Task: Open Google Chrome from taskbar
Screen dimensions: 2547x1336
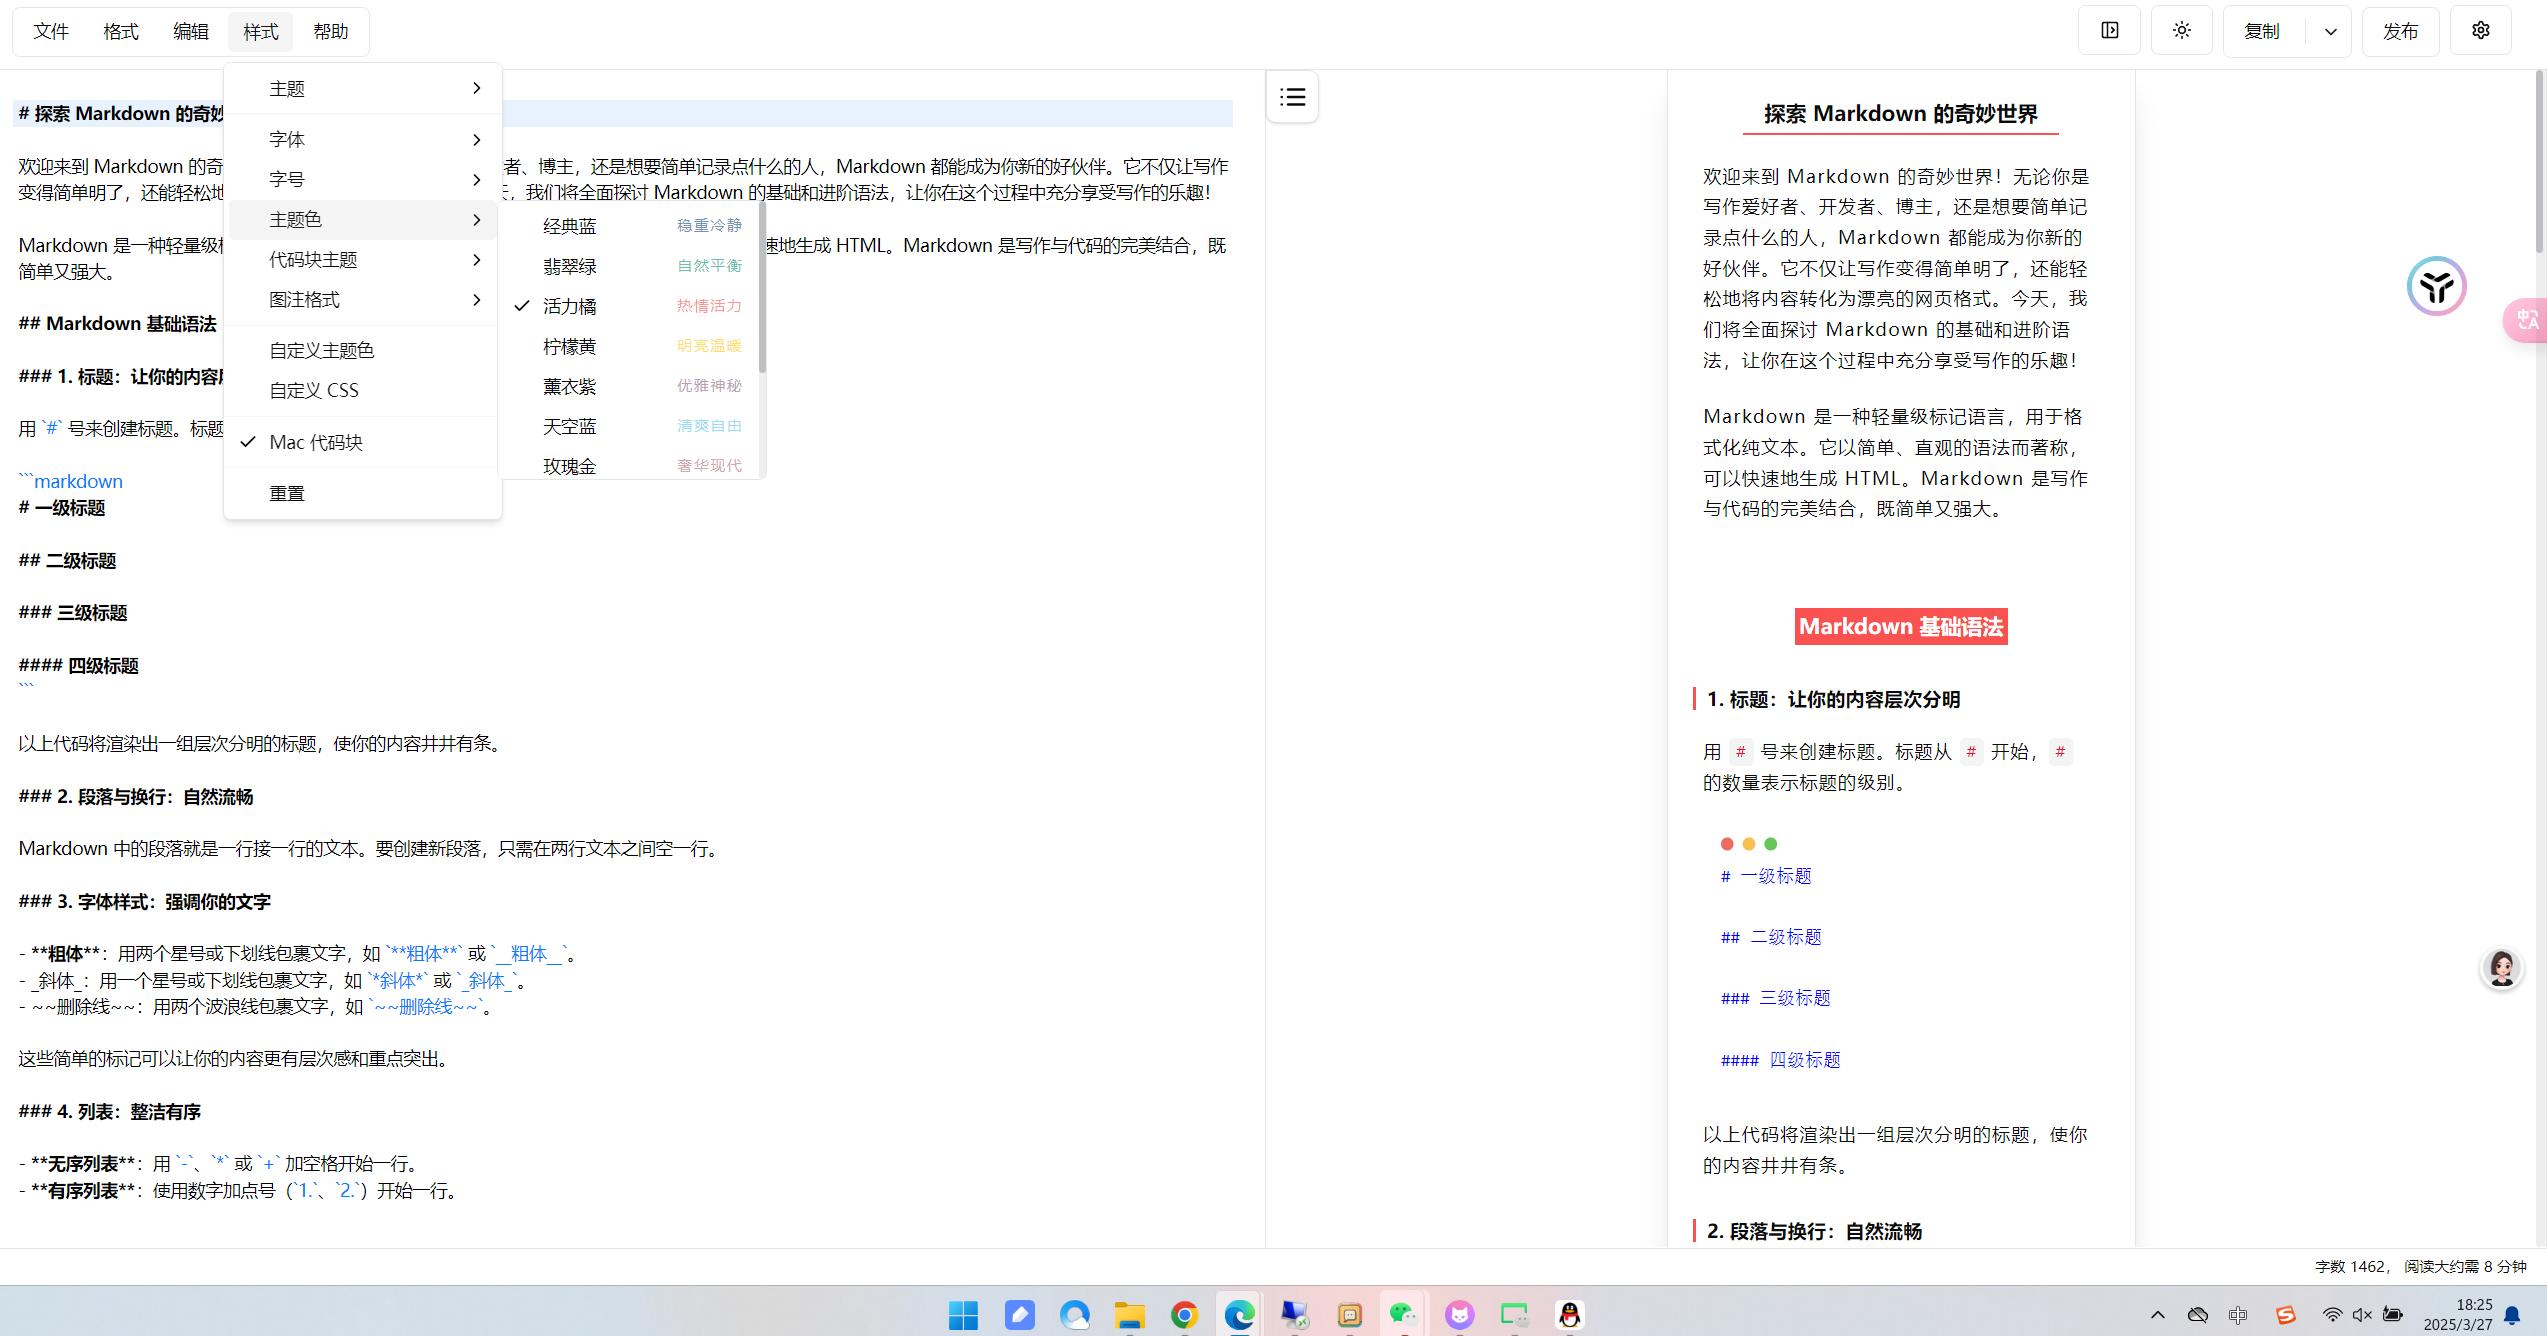Action: (1184, 1315)
